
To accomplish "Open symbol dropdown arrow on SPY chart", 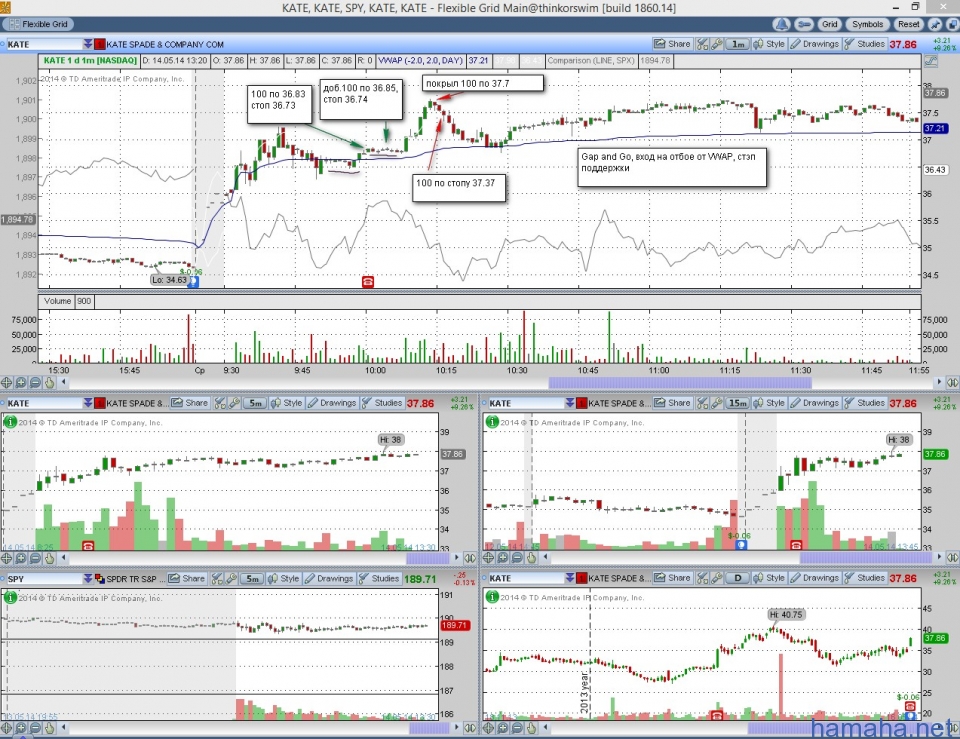I will (x=88, y=579).
